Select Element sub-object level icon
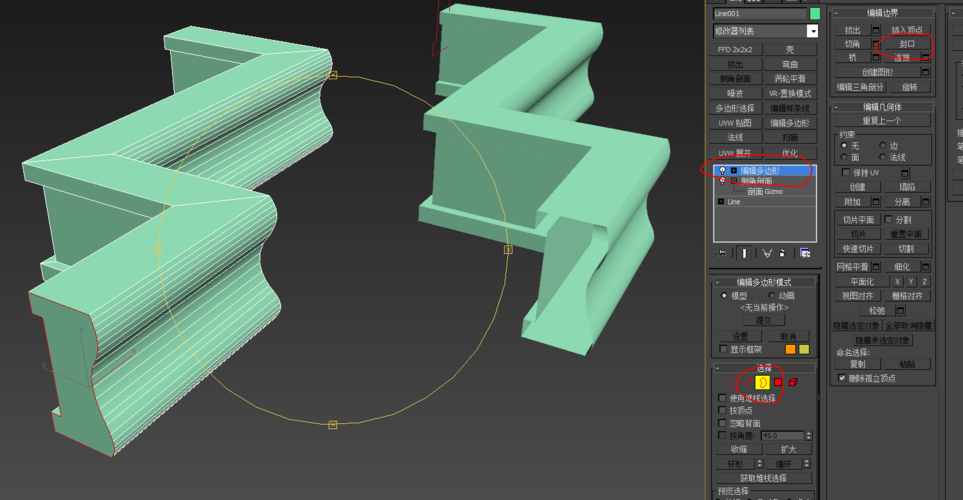The image size is (963, 500). coord(792,382)
